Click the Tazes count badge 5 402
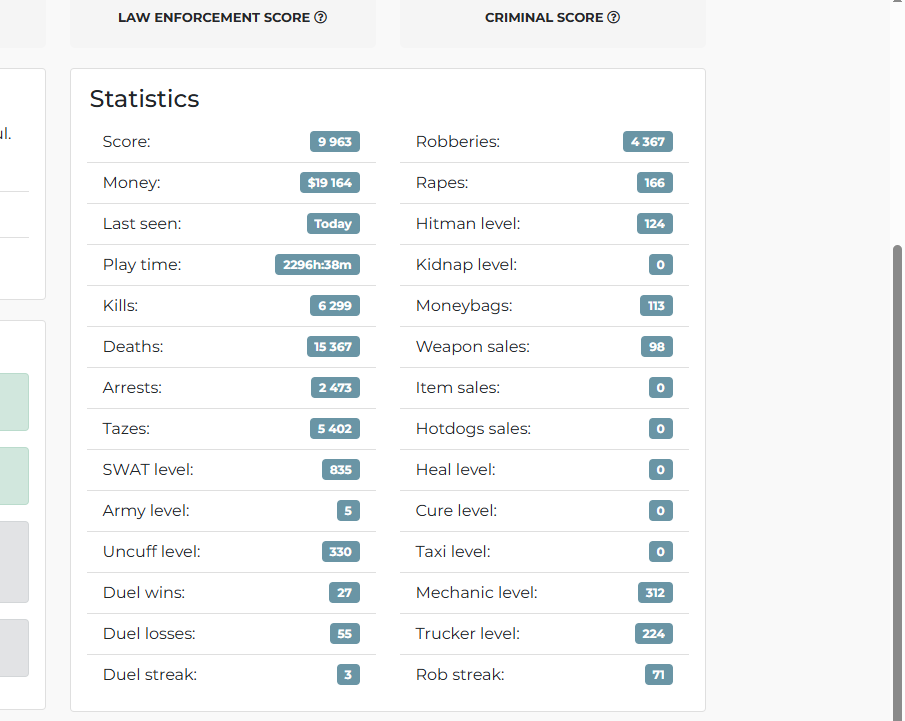The image size is (905, 721). click(335, 428)
